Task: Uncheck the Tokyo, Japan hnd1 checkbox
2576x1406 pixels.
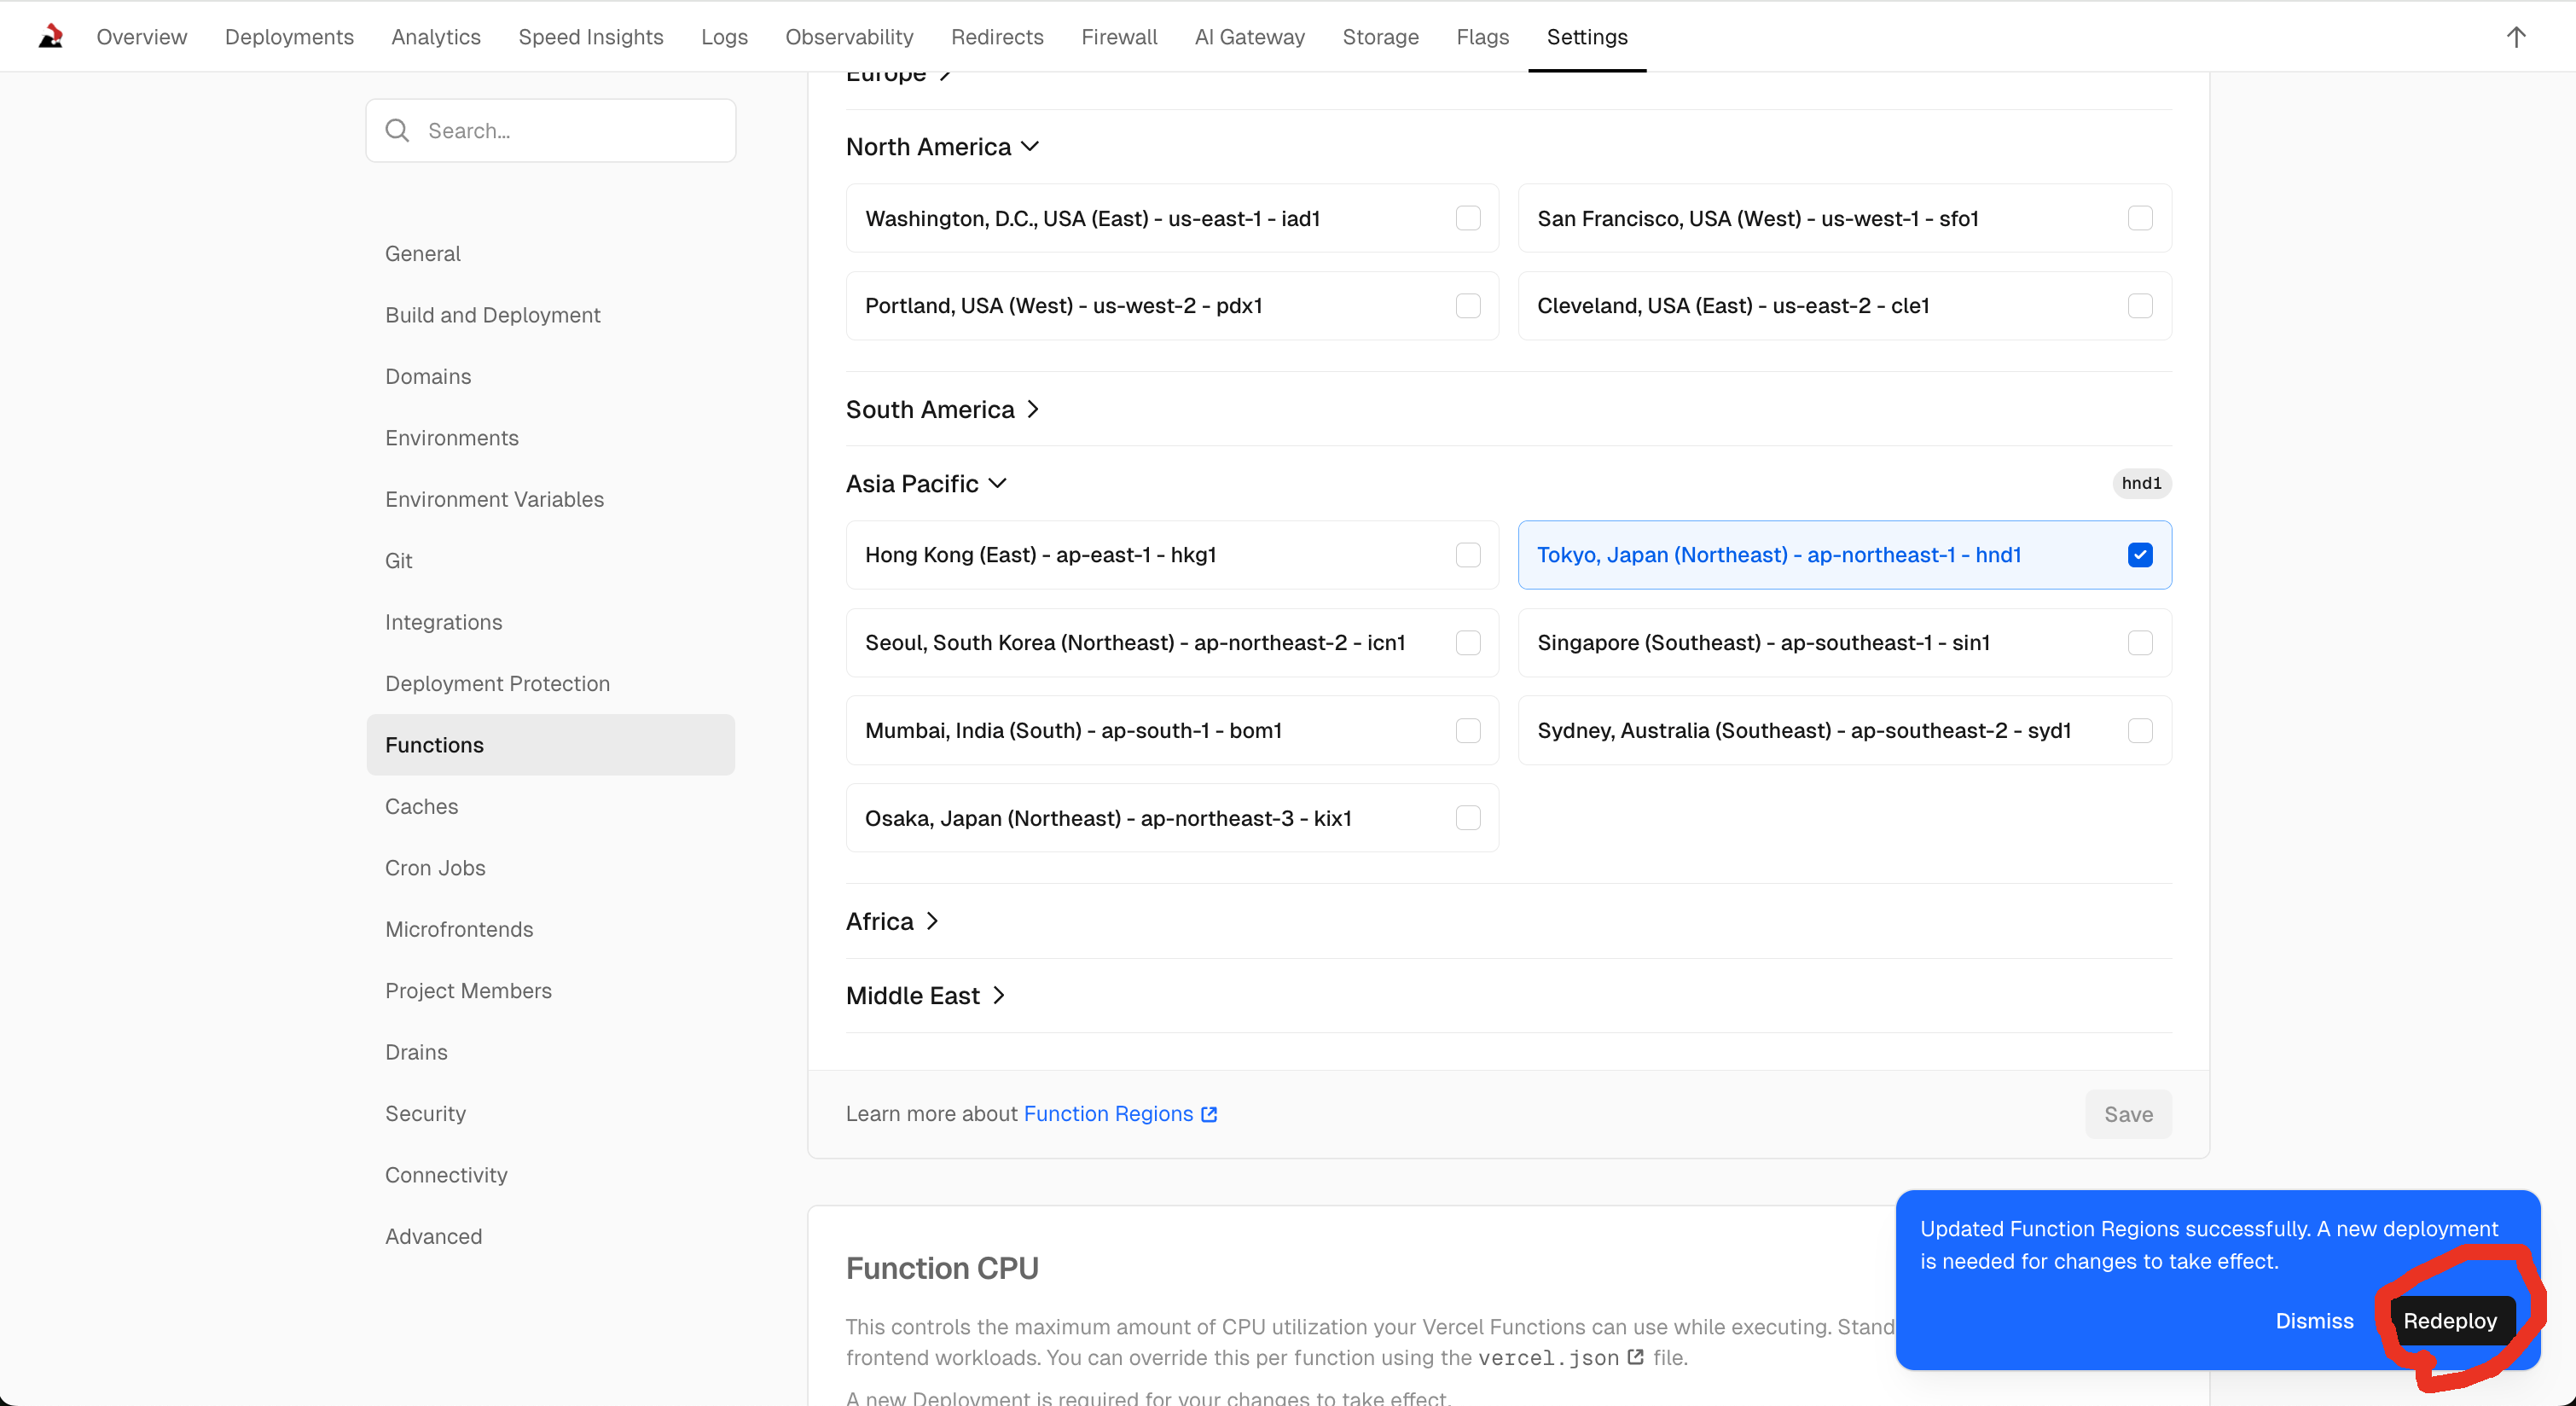Action: [2140, 555]
